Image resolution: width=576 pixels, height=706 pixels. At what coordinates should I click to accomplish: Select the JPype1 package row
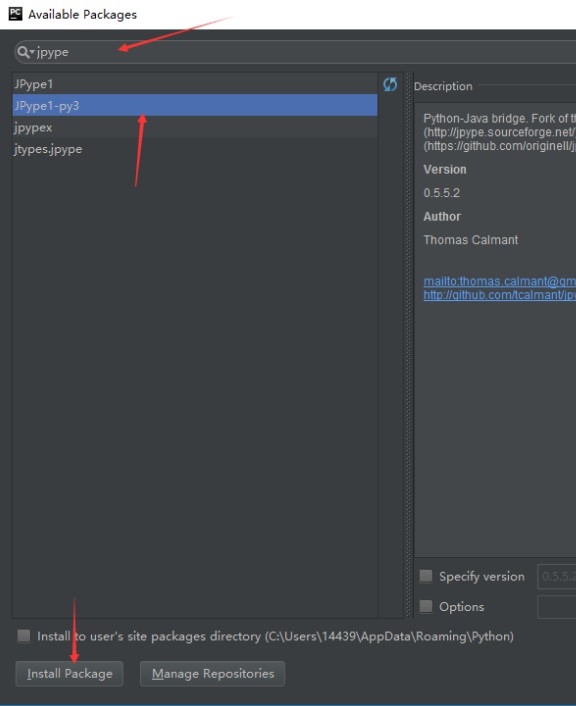195,84
